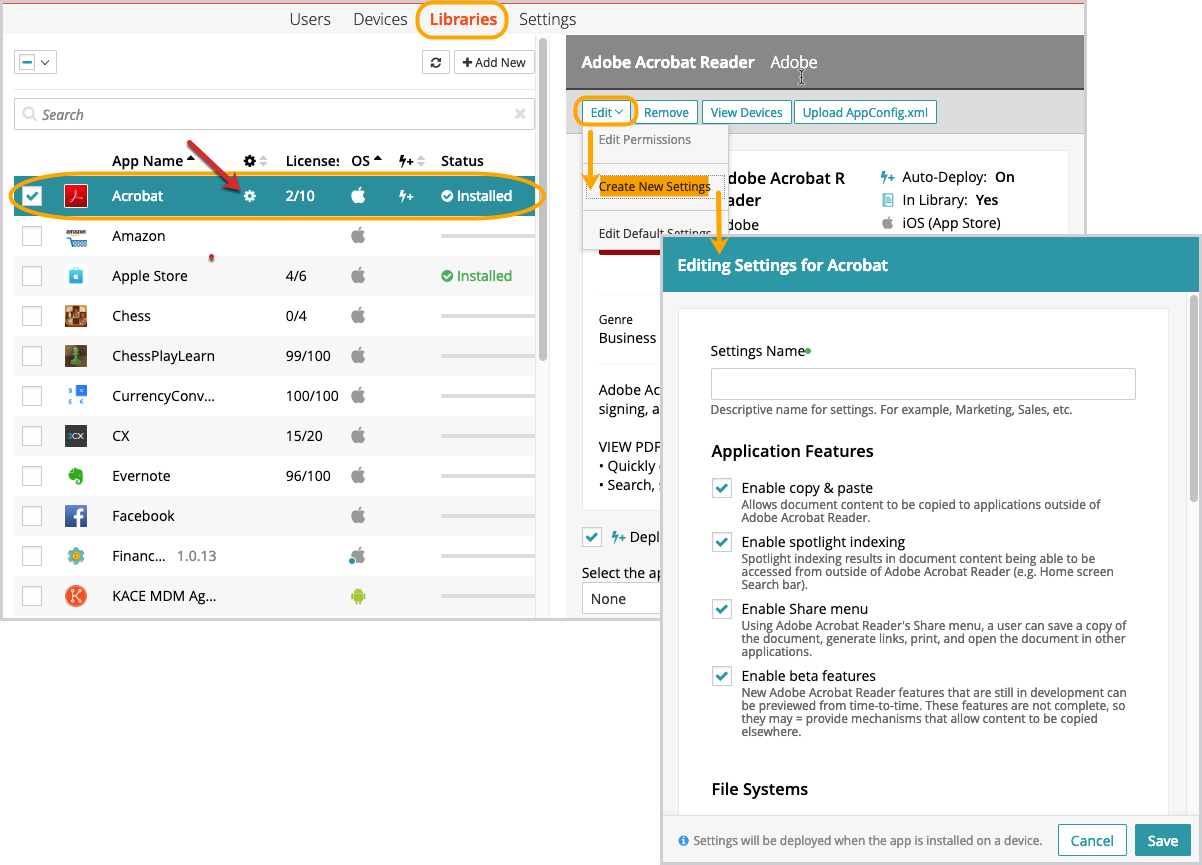The height and width of the screenshot is (865, 1202).
Task: Click the refresh icon beside Add New
Action: [435, 62]
